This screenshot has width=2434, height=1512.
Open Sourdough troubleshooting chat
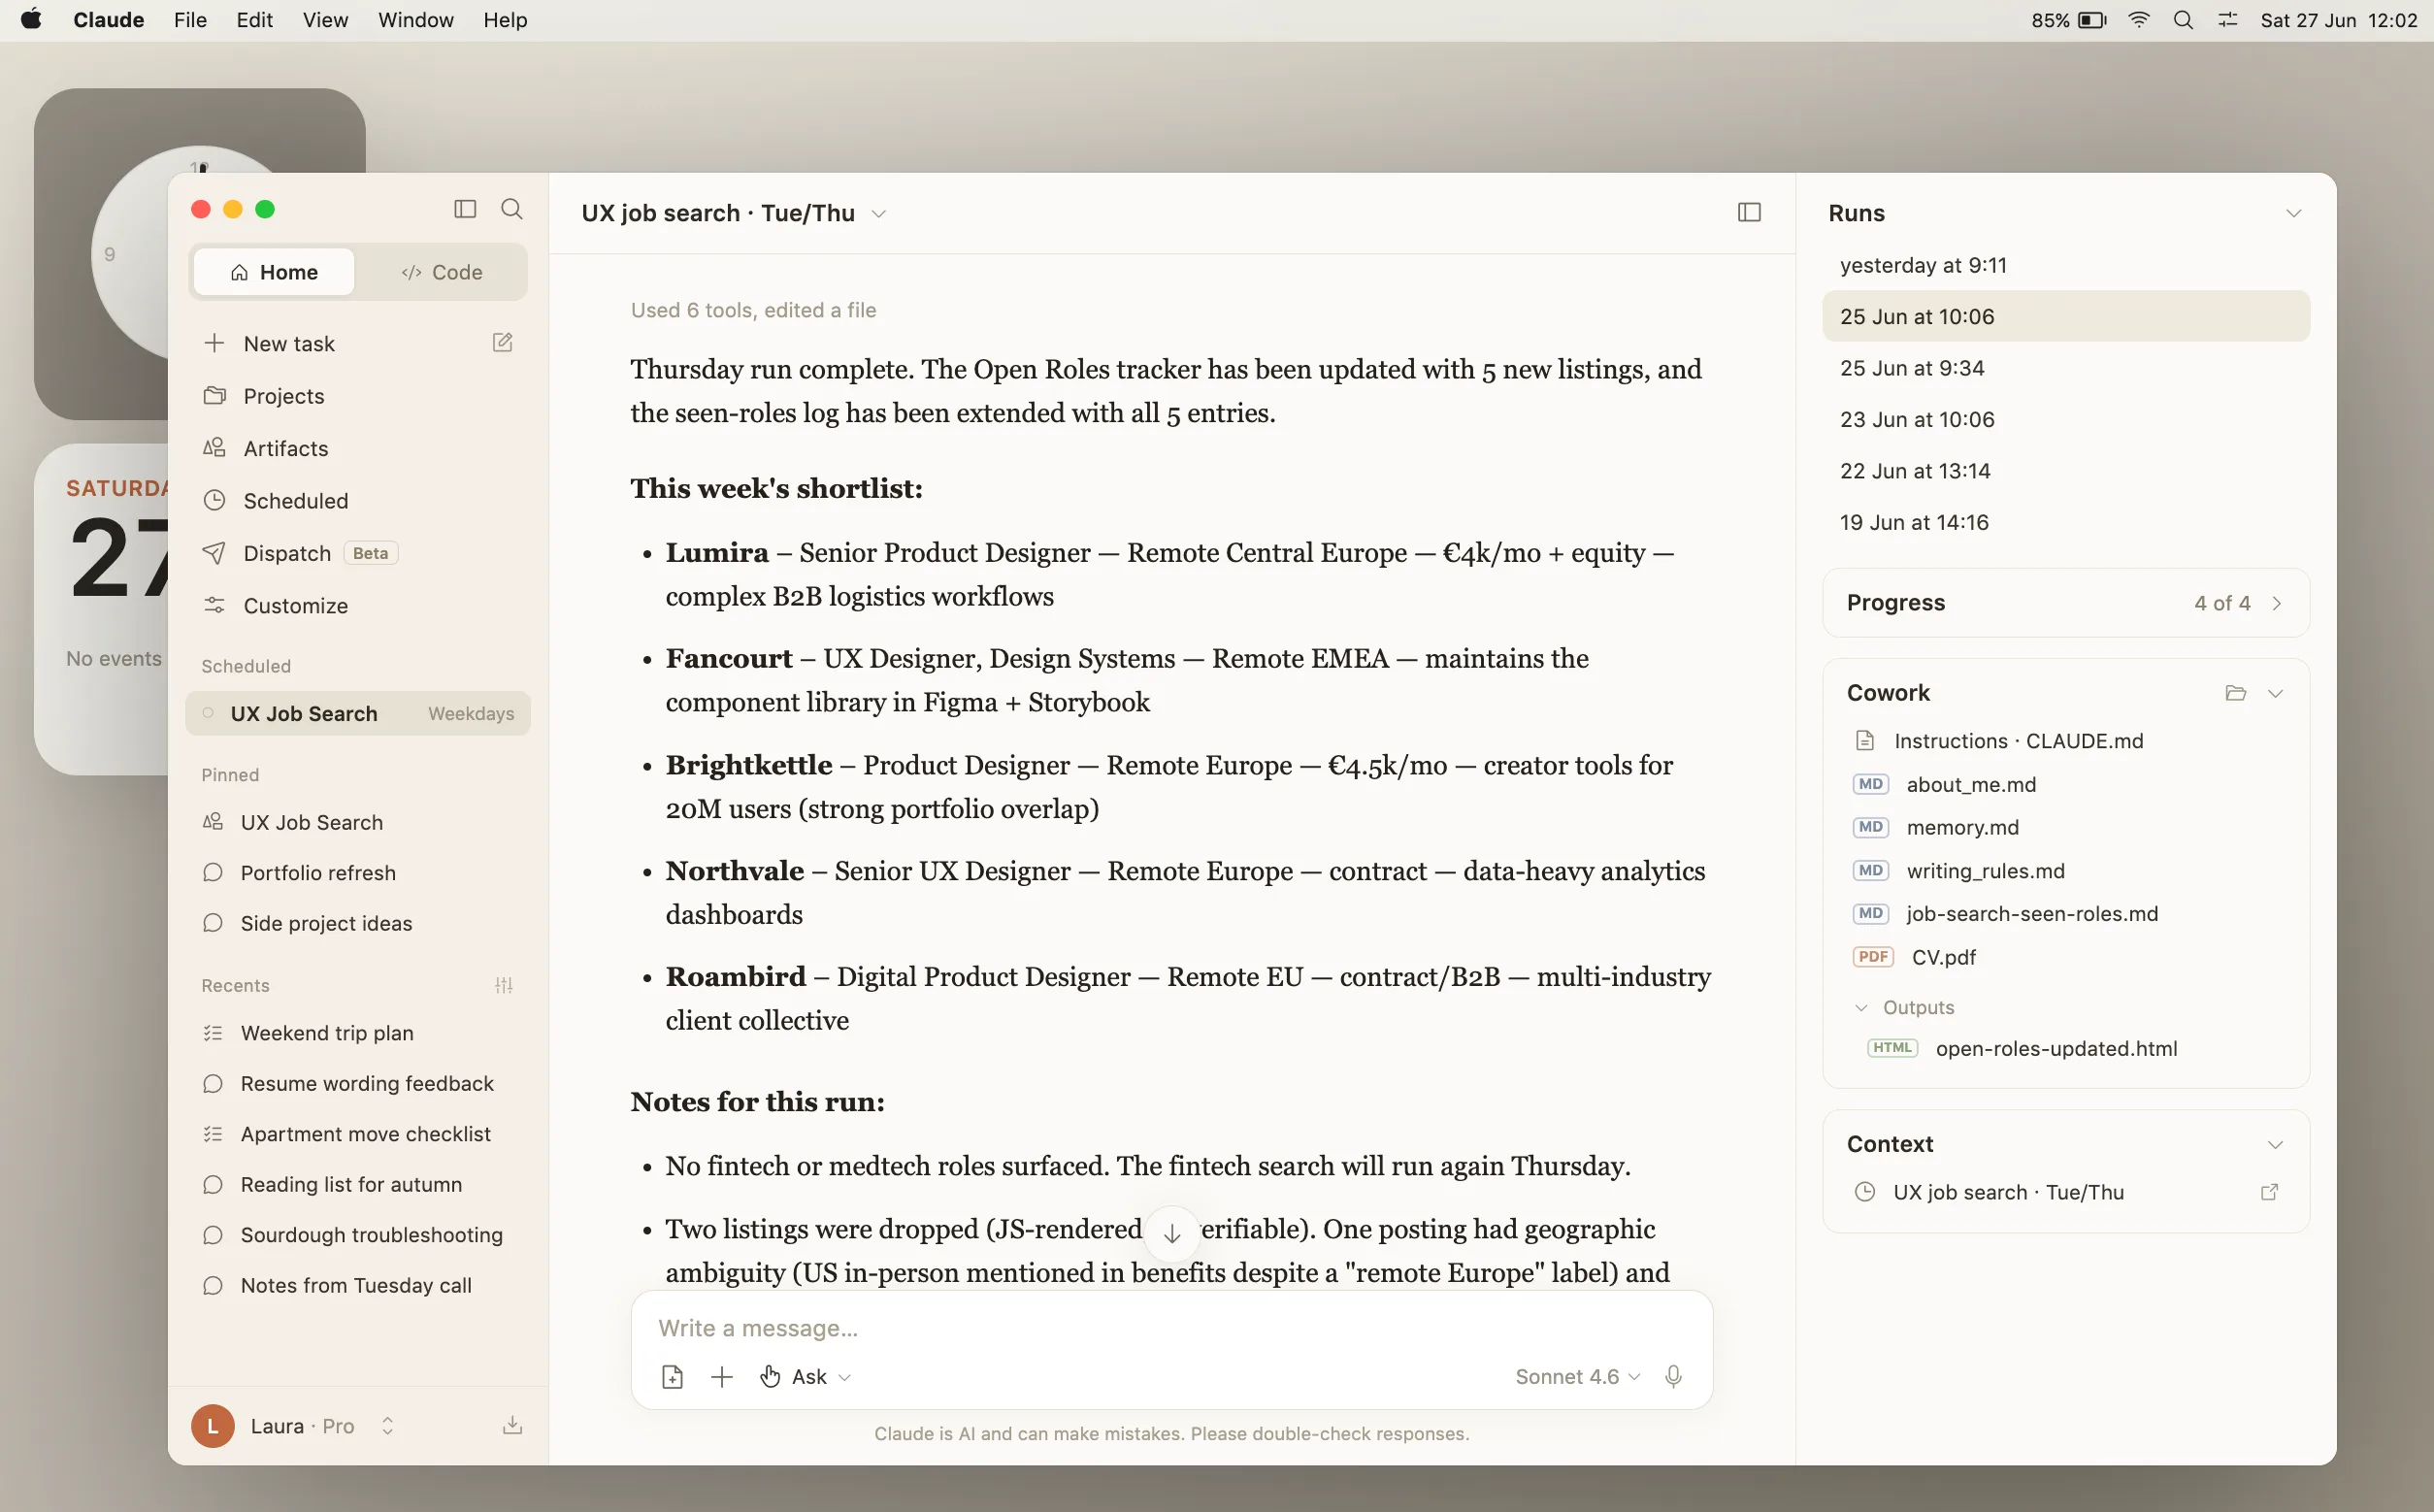click(358, 1235)
